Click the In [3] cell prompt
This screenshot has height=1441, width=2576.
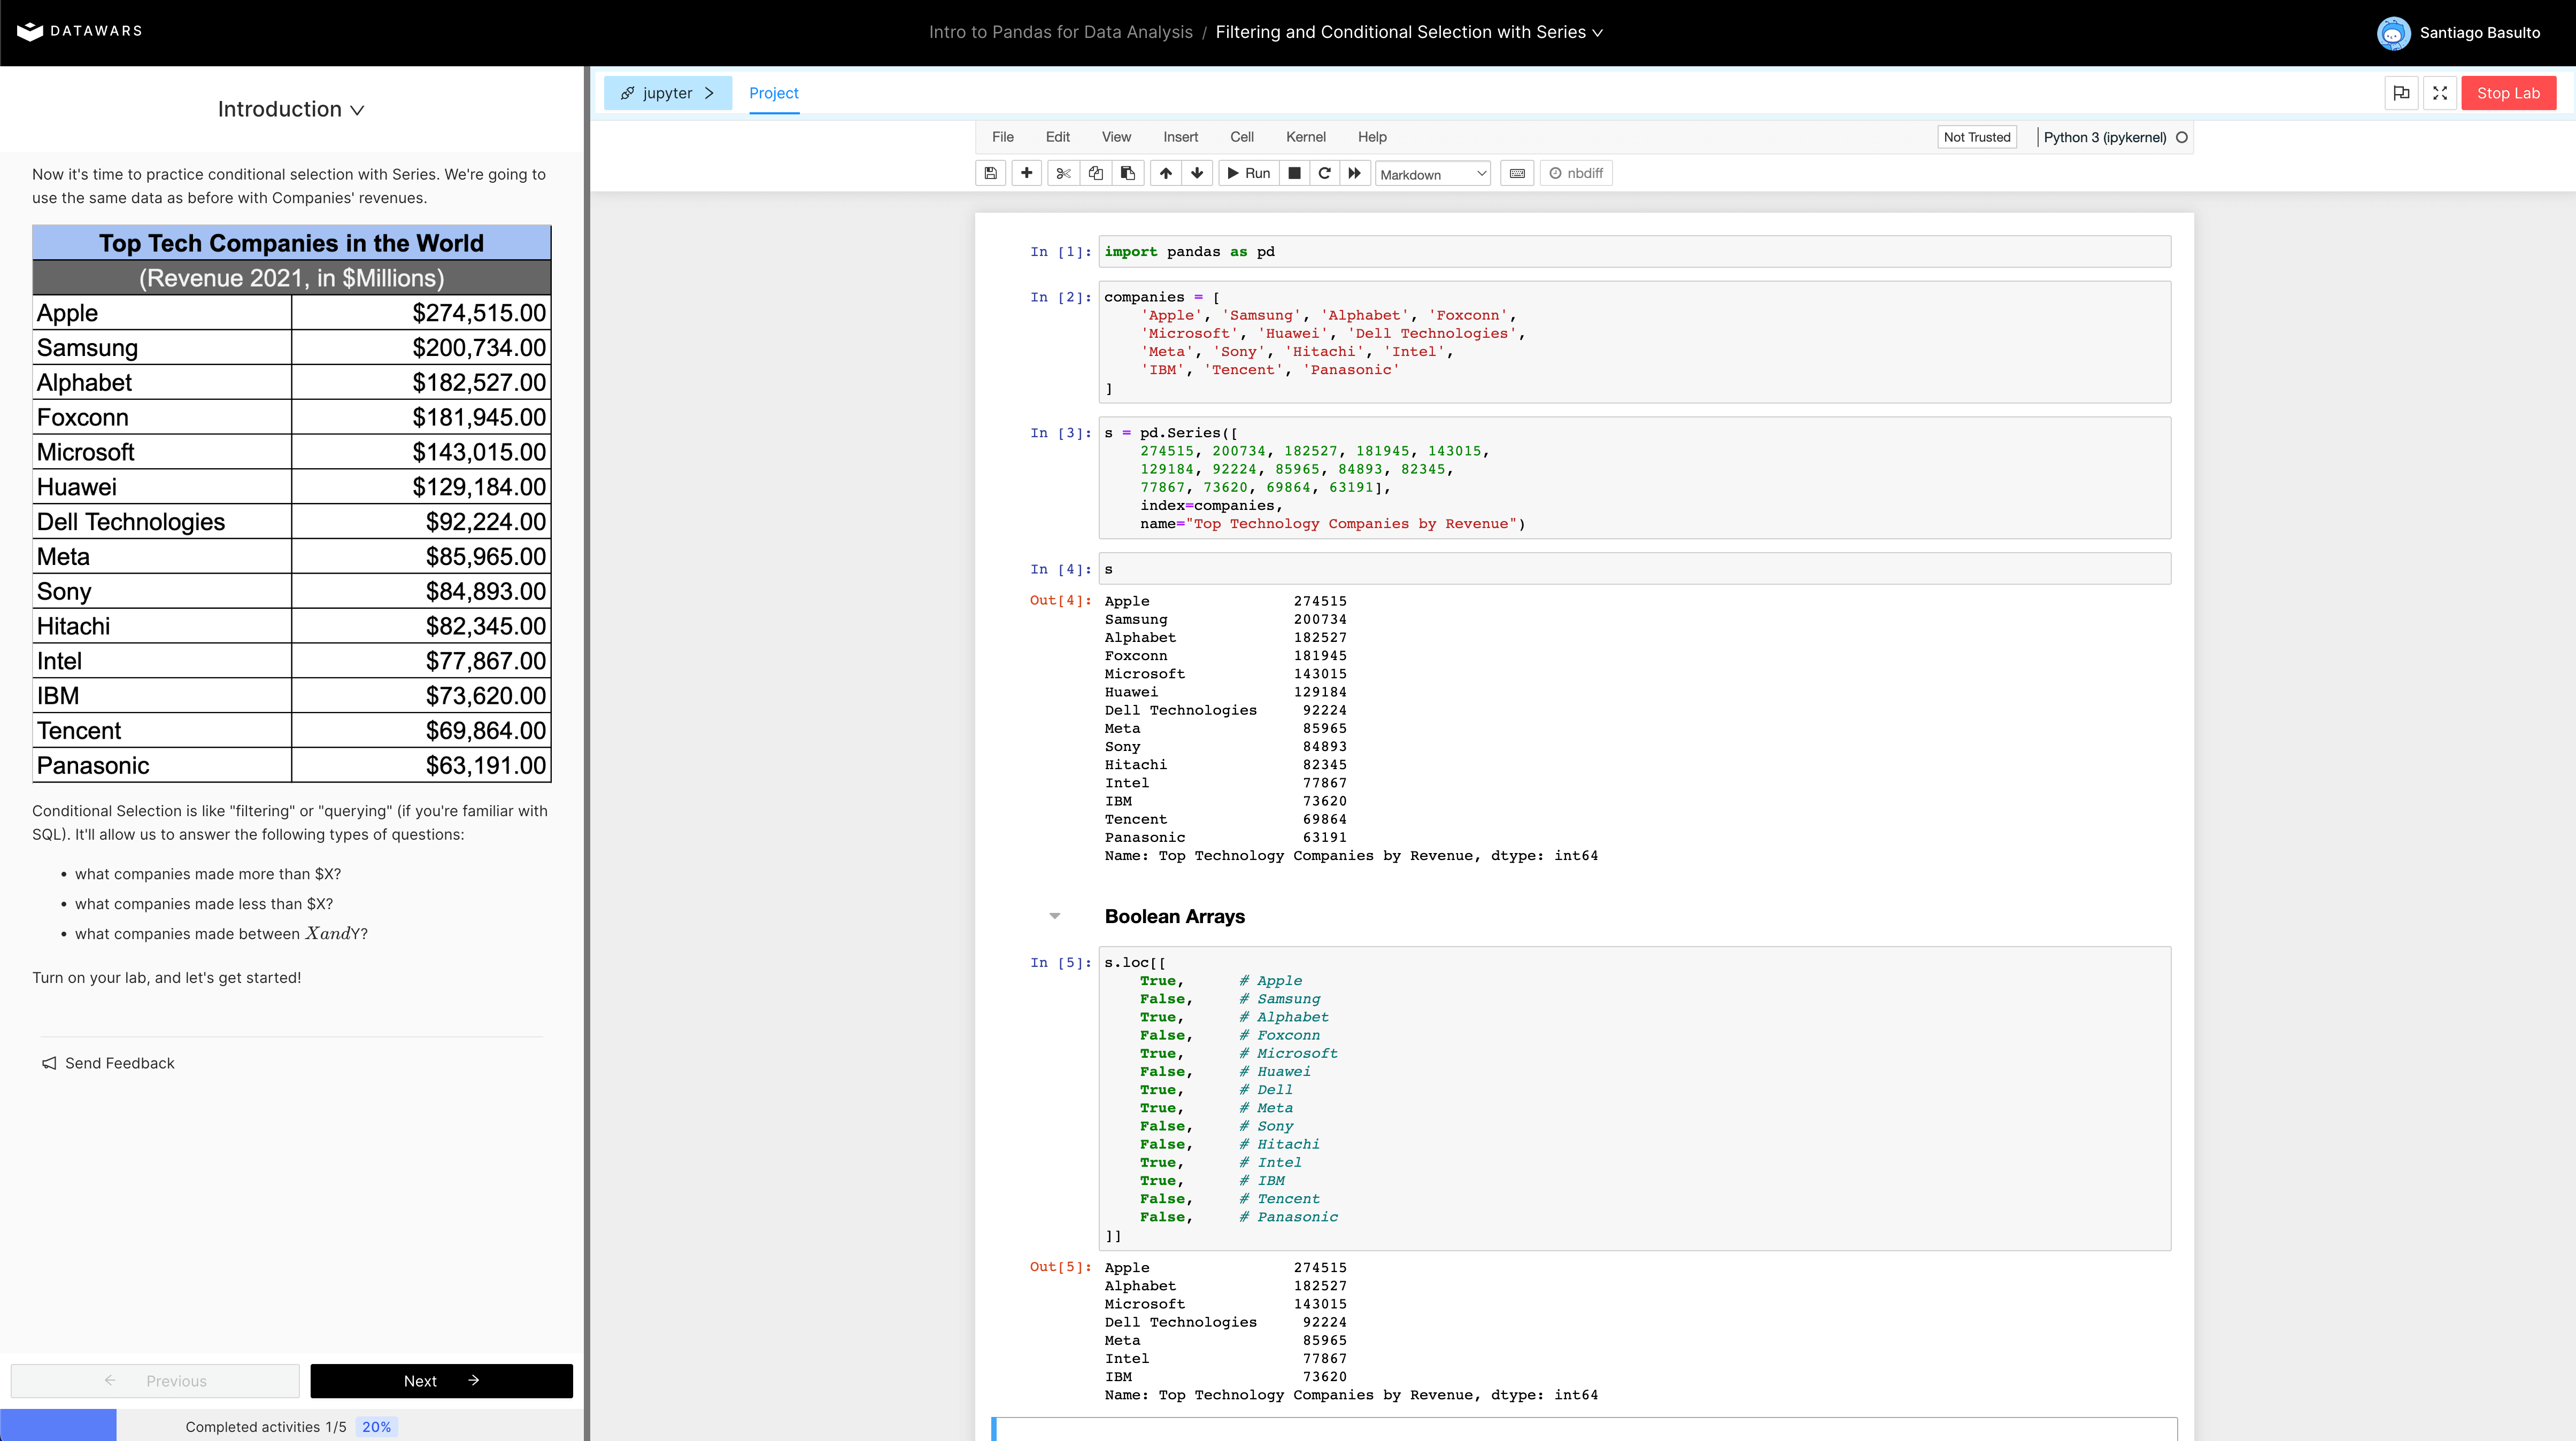coord(1060,433)
